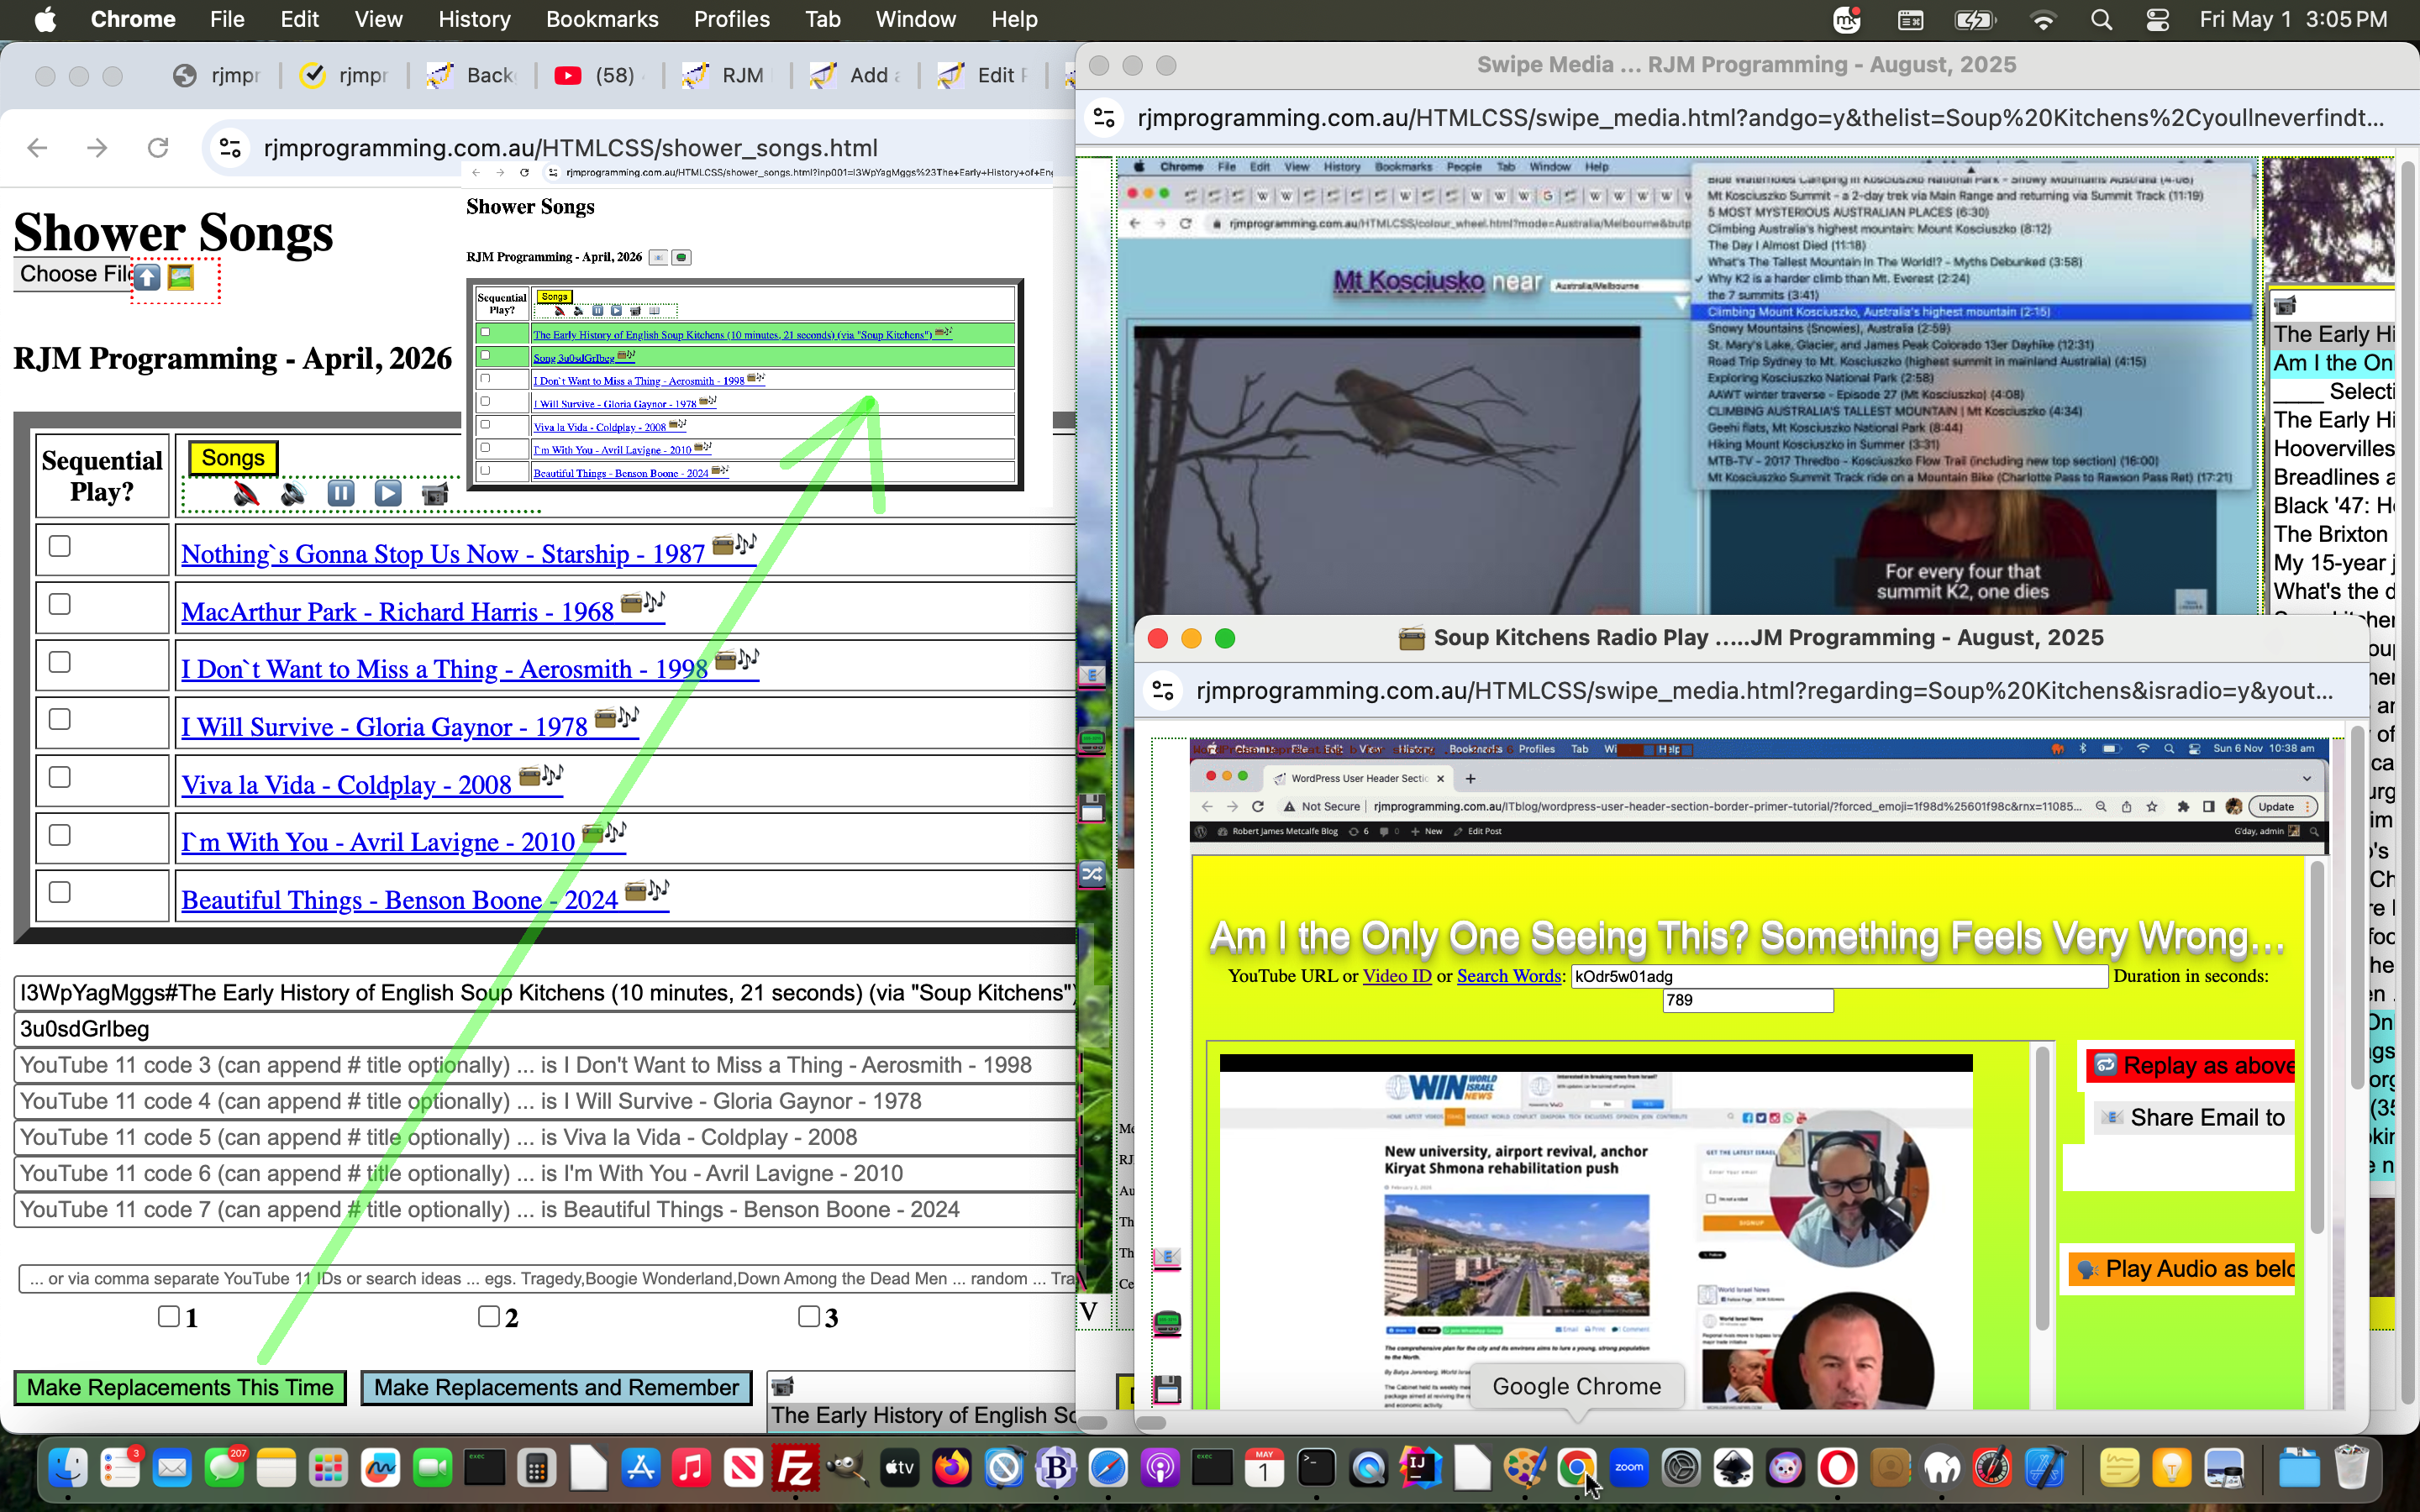Open site info in the Soup Kitchens Radio Play window
Image resolution: width=2420 pixels, height=1512 pixels.
[1164, 691]
